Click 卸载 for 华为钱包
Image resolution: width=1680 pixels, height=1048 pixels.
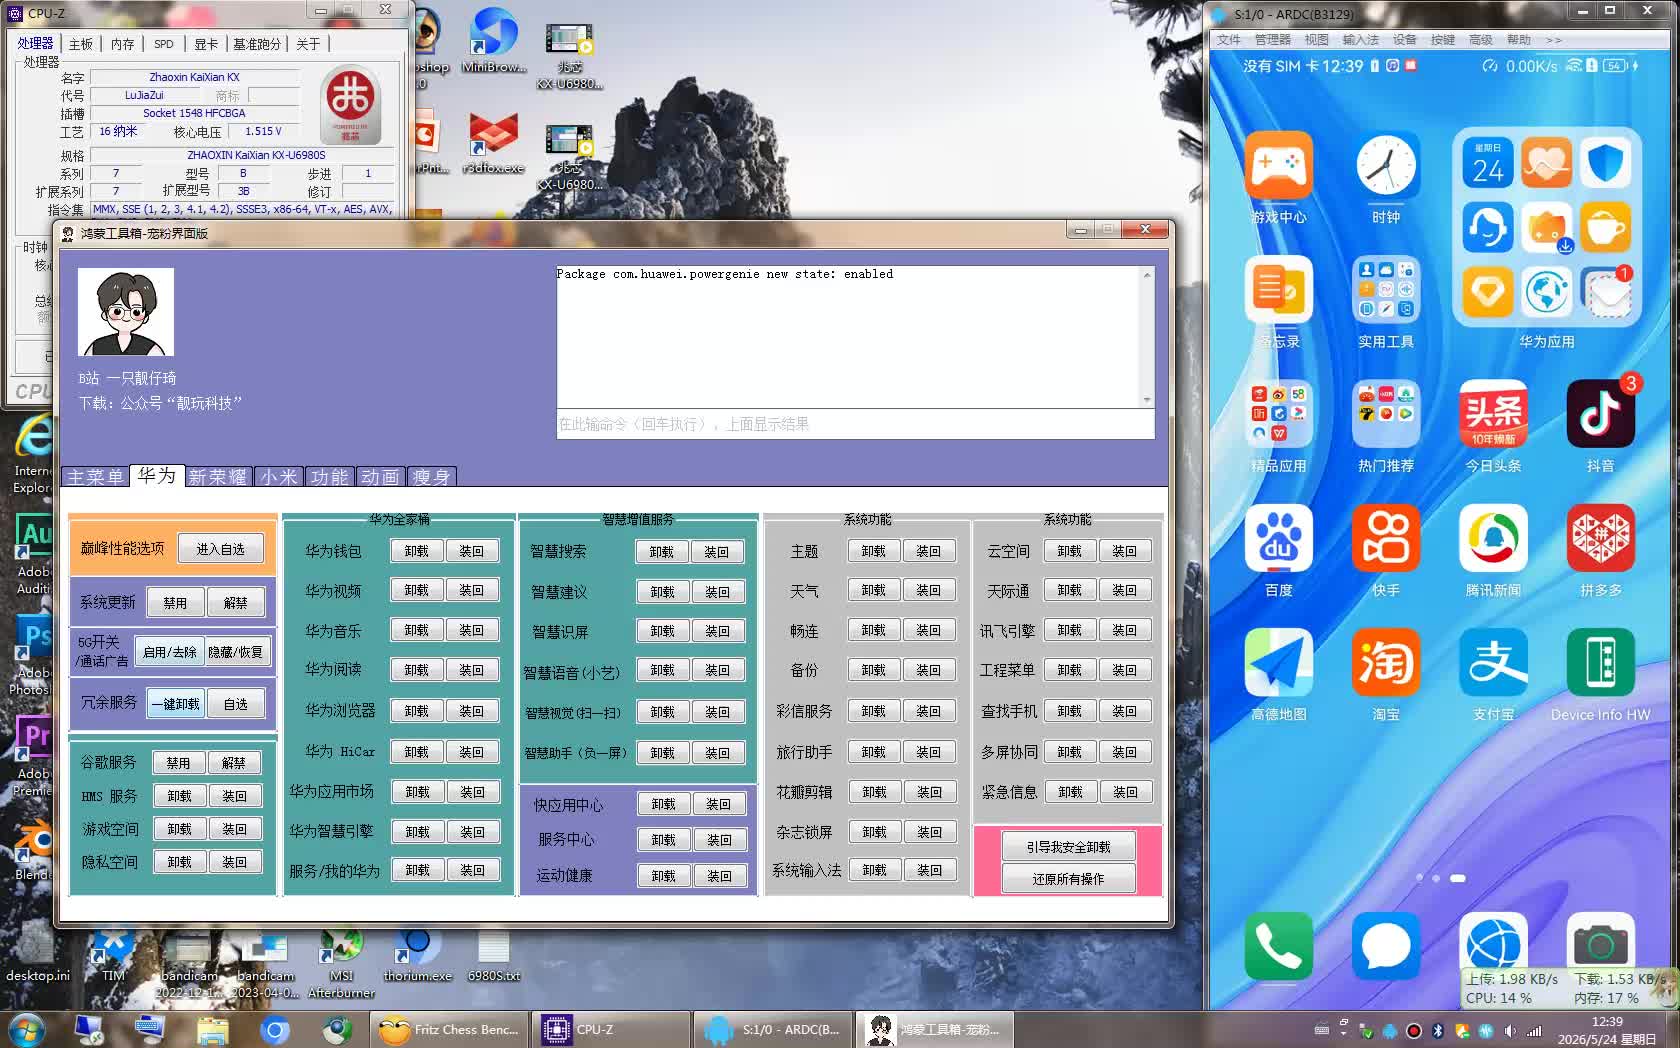tap(416, 551)
